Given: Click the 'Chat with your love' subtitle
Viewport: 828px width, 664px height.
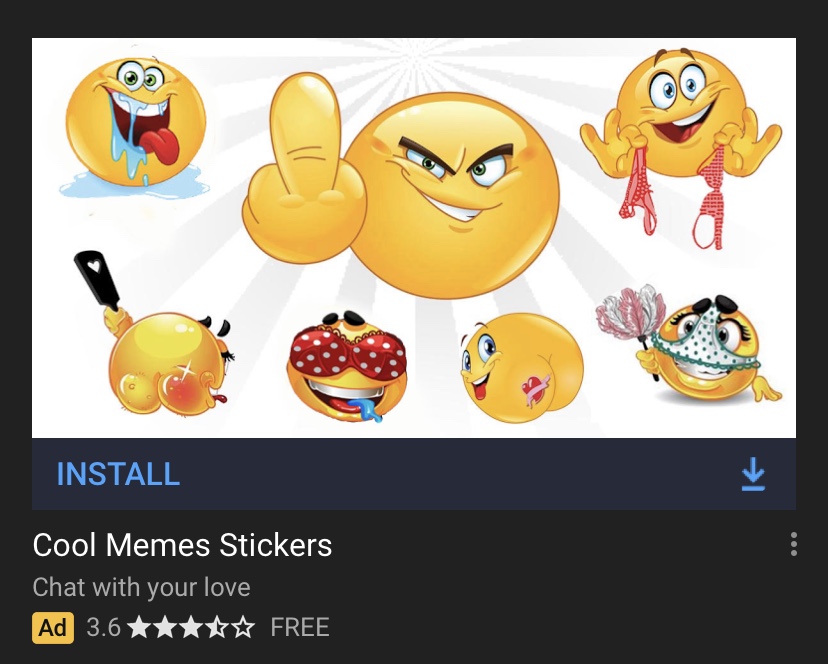Looking at the screenshot, I should (x=142, y=587).
